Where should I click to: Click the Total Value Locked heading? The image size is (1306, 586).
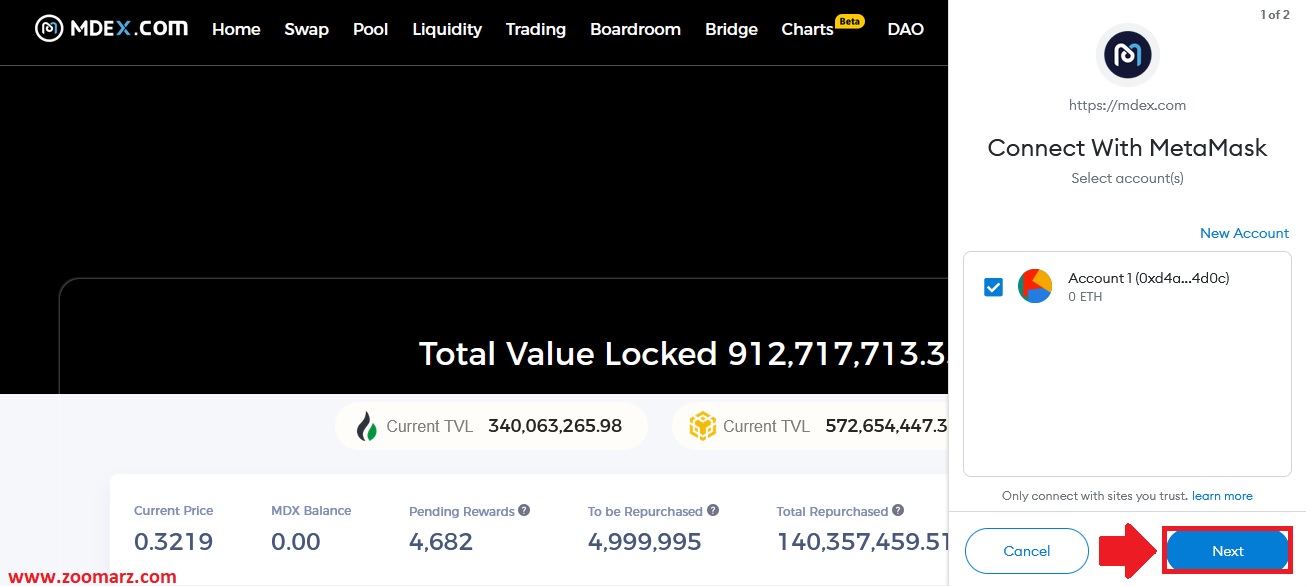pos(683,354)
